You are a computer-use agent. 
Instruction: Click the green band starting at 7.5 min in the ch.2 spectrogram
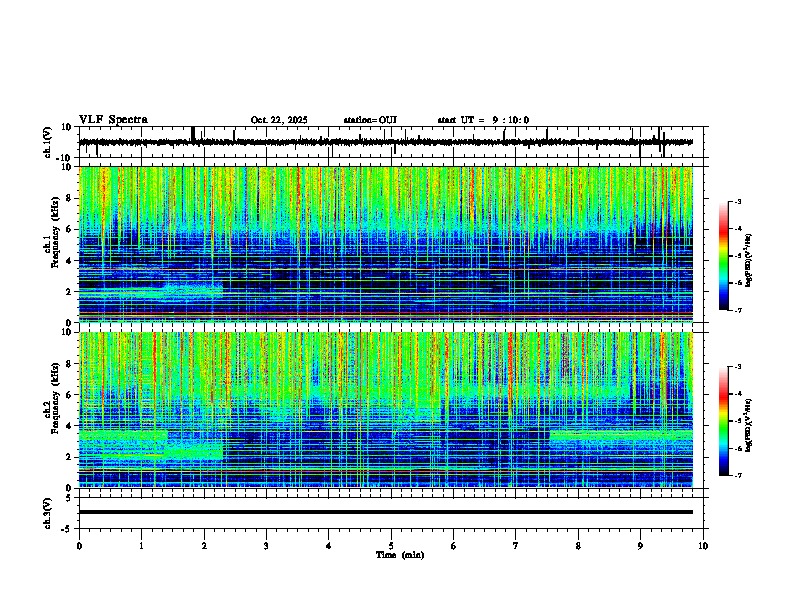pyautogui.click(x=621, y=435)
